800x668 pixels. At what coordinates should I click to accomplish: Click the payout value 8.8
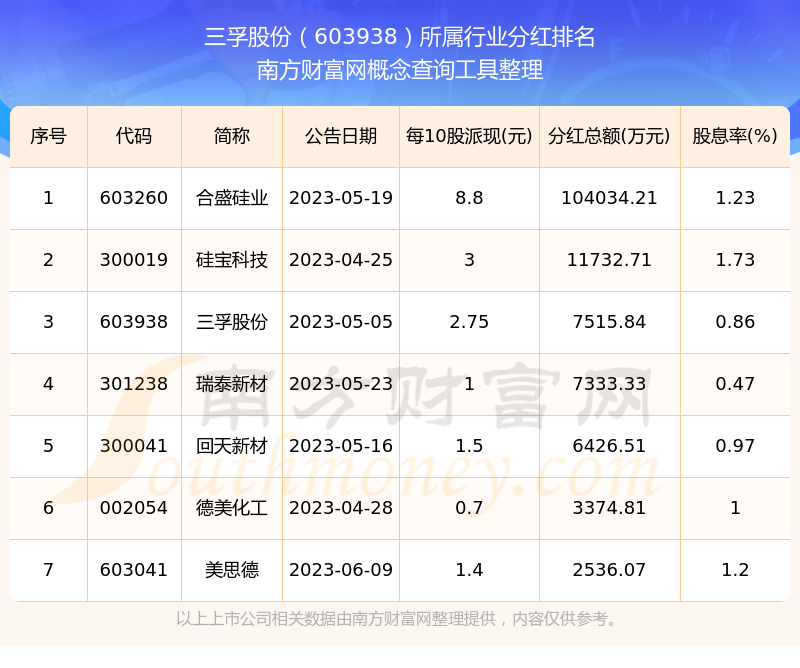[469, 198]
